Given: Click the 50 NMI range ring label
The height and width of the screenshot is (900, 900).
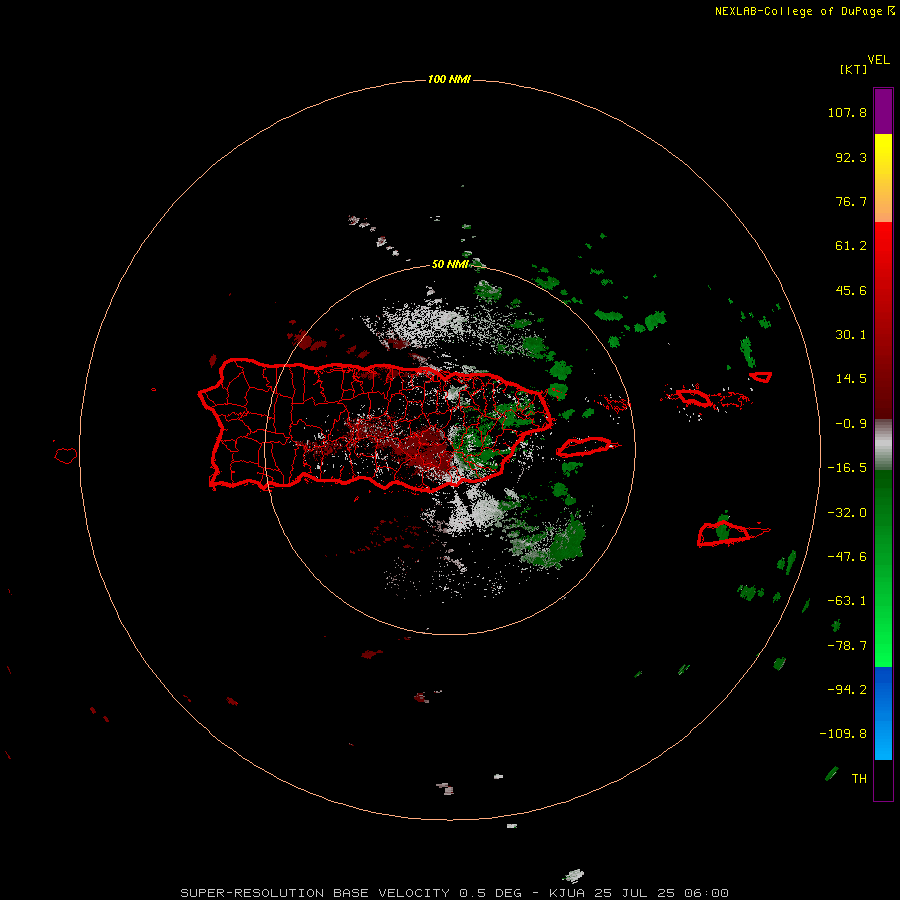Looking at the screenshot, I should [450, 264].
